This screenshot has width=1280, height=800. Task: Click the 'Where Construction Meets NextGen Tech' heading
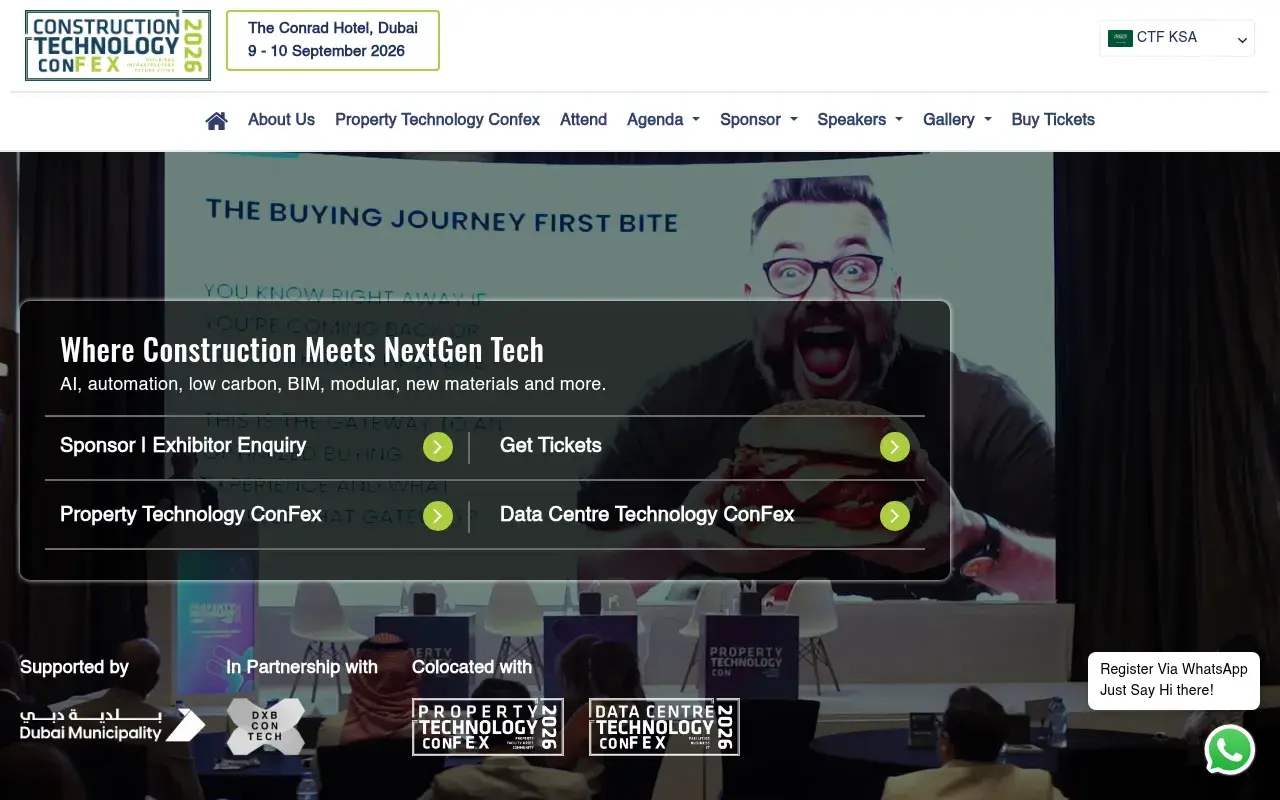302,350
